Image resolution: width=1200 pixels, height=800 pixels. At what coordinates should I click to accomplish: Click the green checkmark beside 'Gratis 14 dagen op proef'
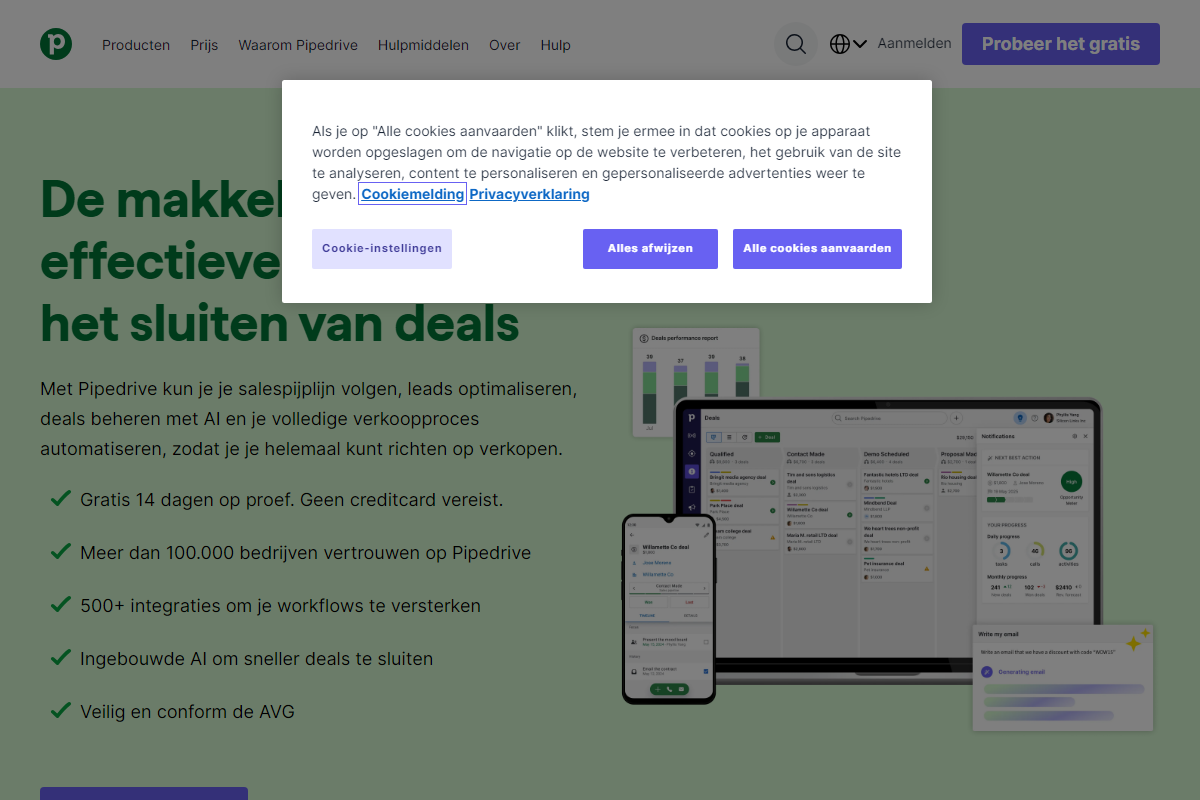coord(60,499)
